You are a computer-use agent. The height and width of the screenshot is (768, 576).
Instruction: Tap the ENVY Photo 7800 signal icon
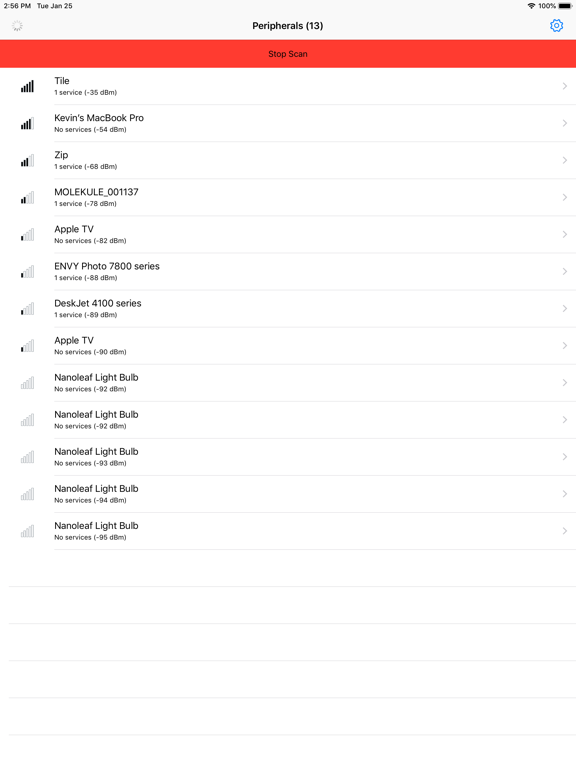click(27, 272)
